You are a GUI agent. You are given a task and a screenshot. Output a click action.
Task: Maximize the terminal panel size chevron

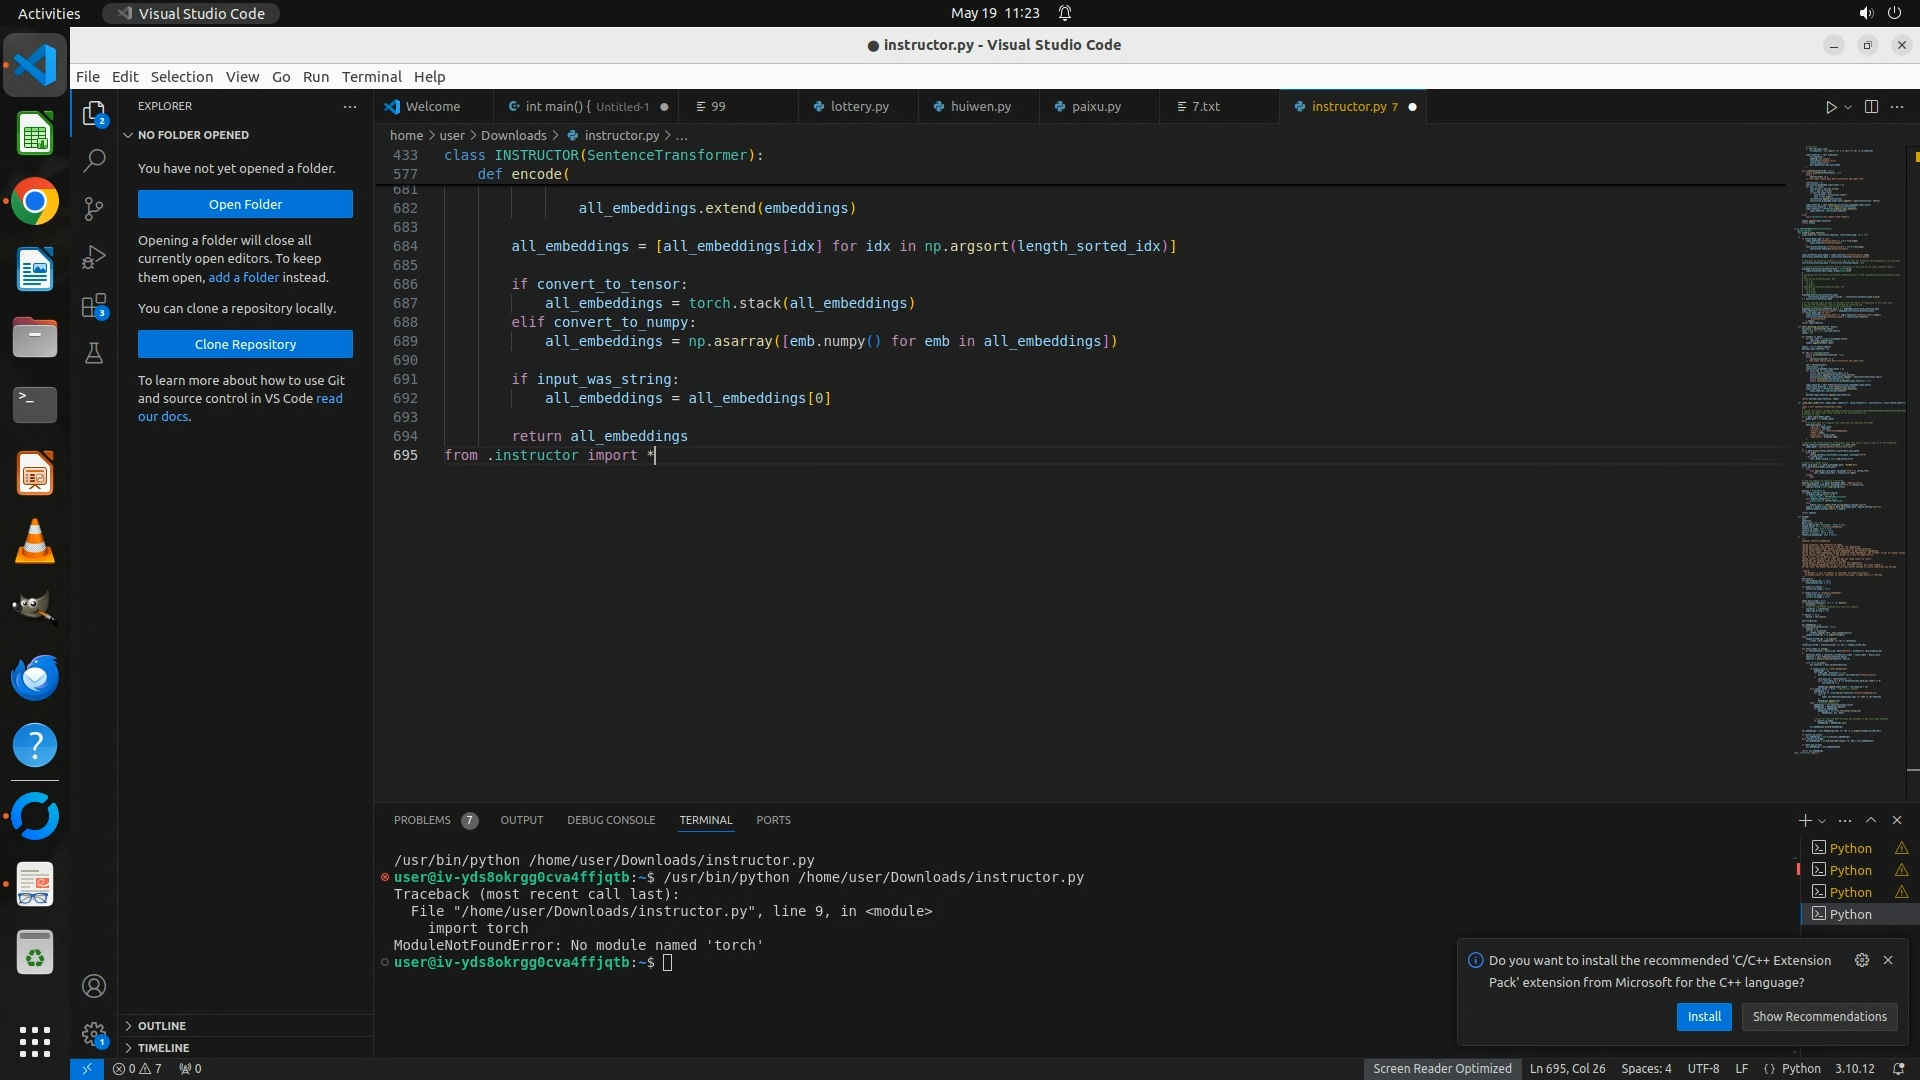point(1871,820)
